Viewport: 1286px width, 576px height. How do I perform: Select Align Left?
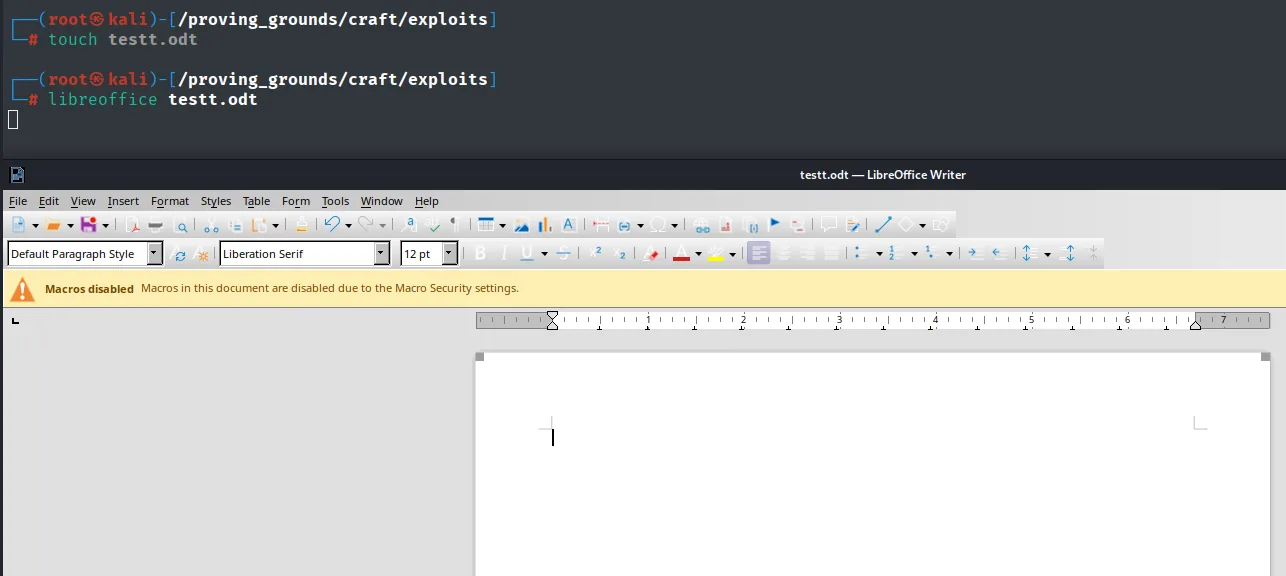coord(759,254)
